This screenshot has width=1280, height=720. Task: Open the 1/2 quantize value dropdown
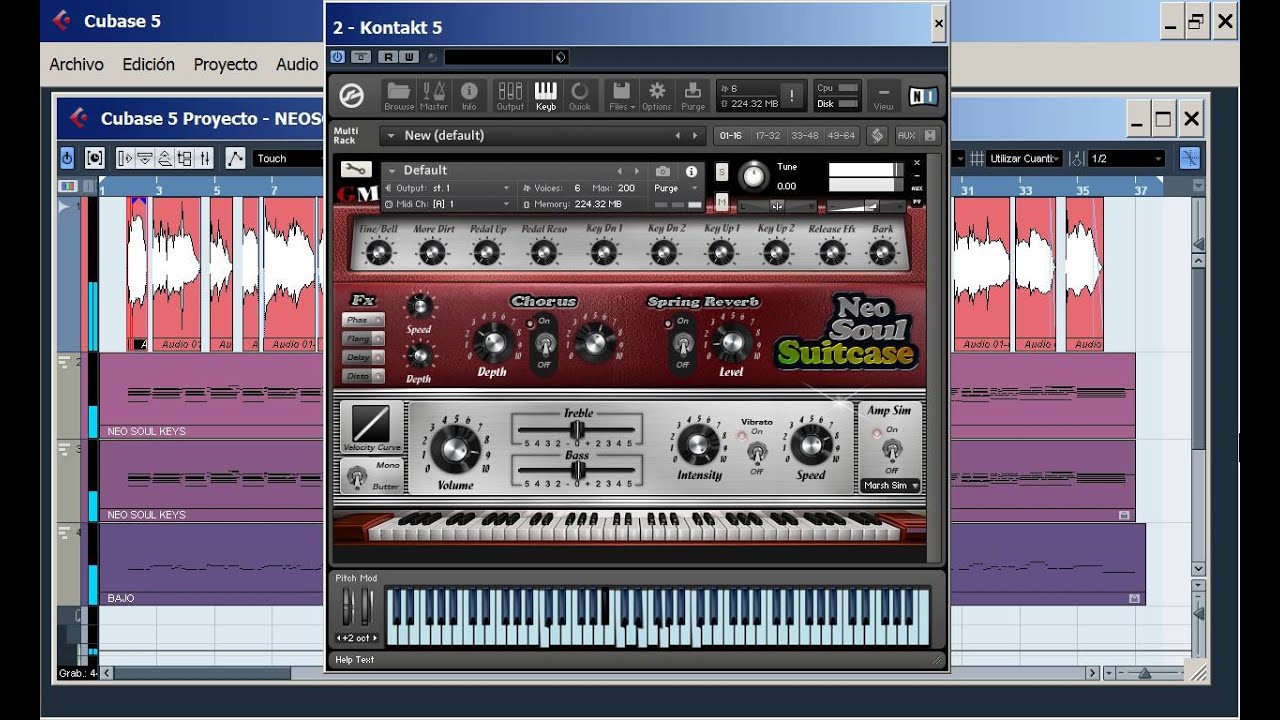coord(1127,158)
